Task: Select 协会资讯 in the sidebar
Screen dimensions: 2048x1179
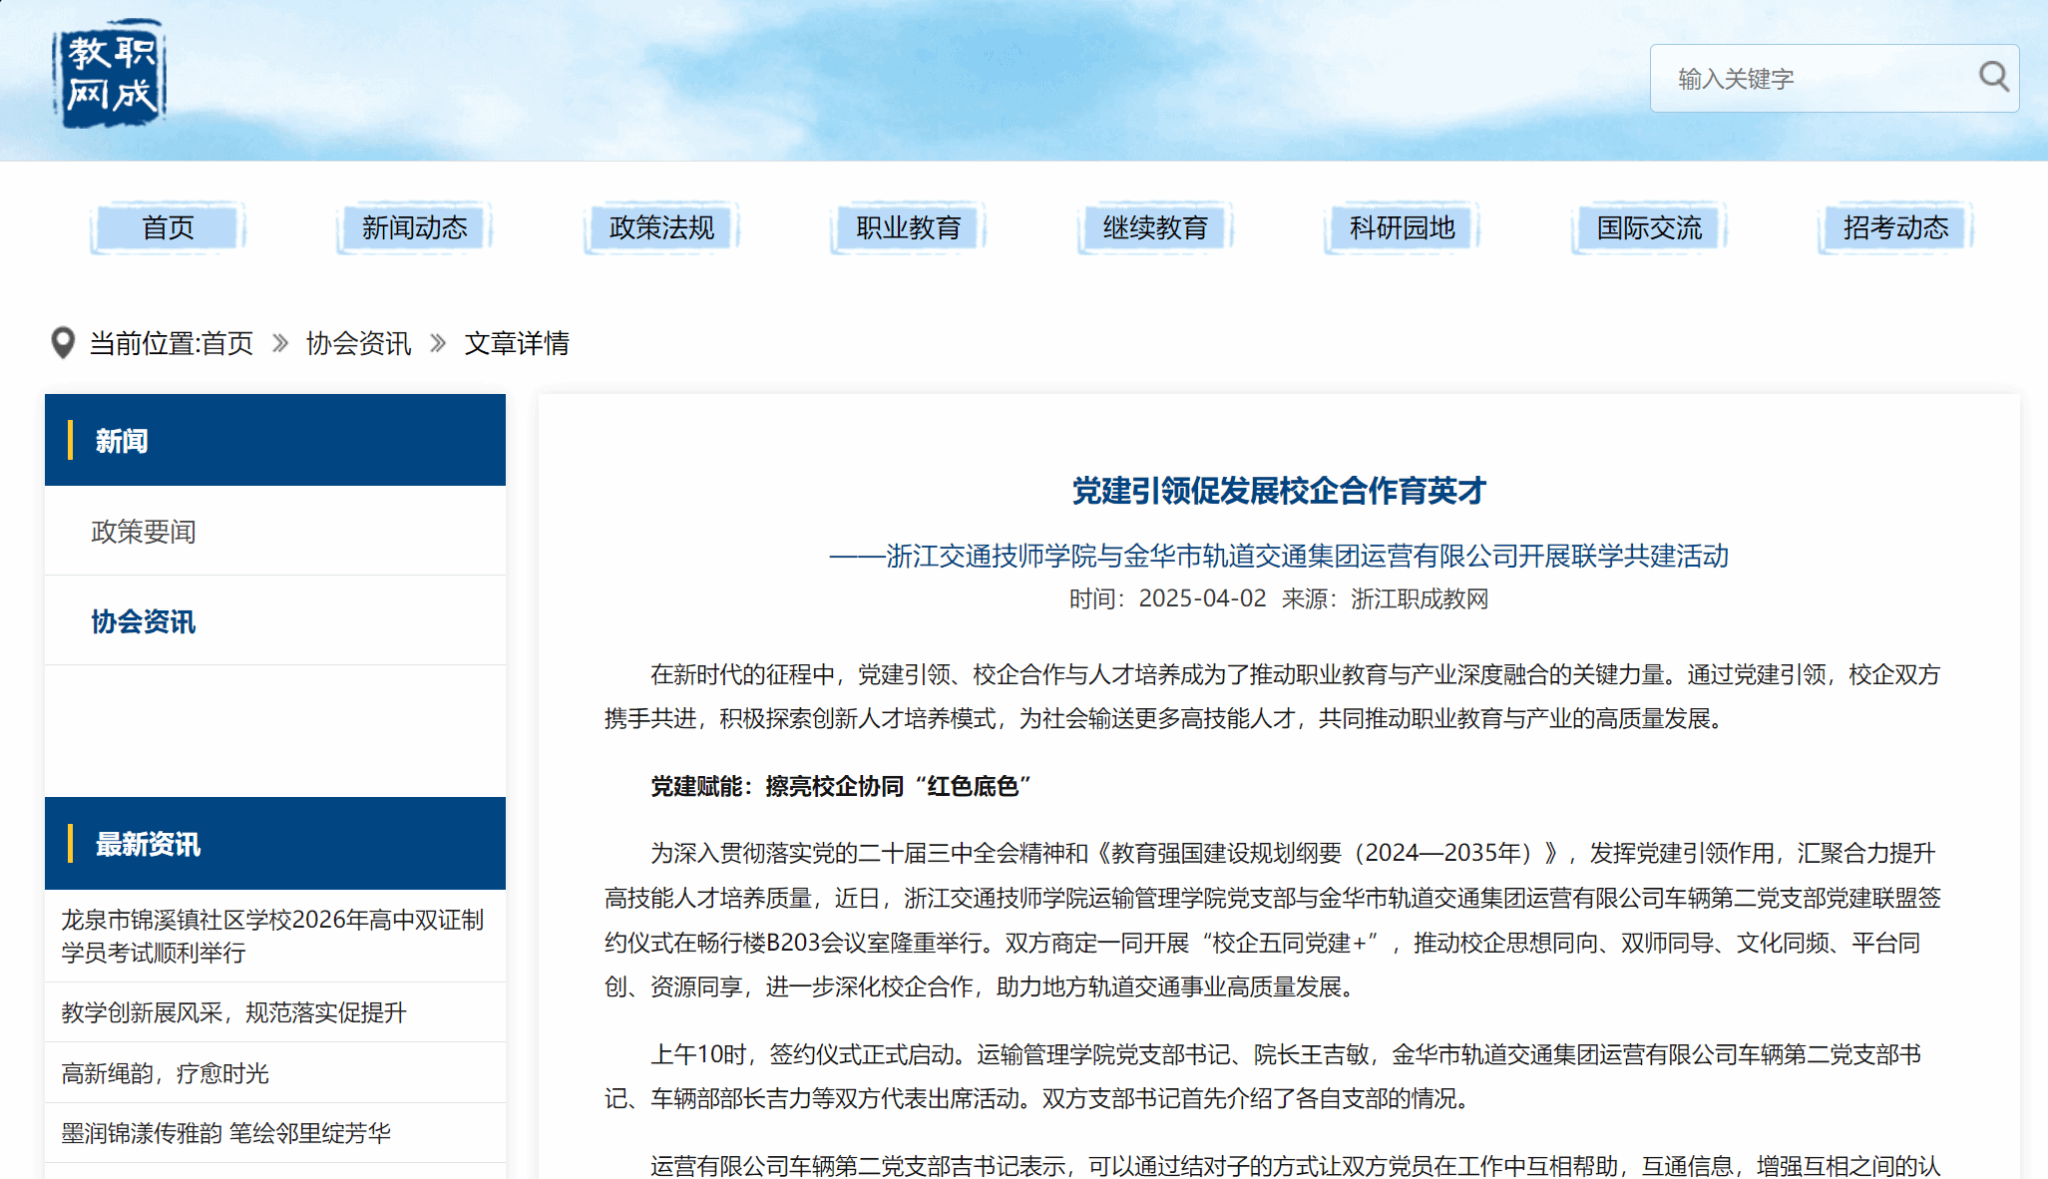Action: [x=144, y=622]
